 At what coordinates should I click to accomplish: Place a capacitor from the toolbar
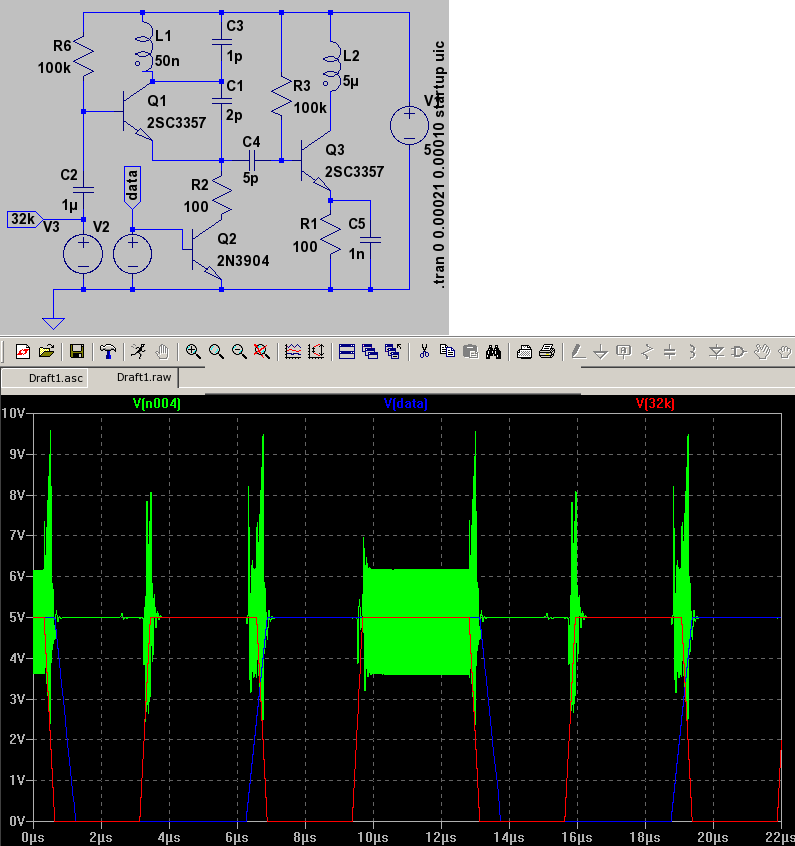(670, 352)
